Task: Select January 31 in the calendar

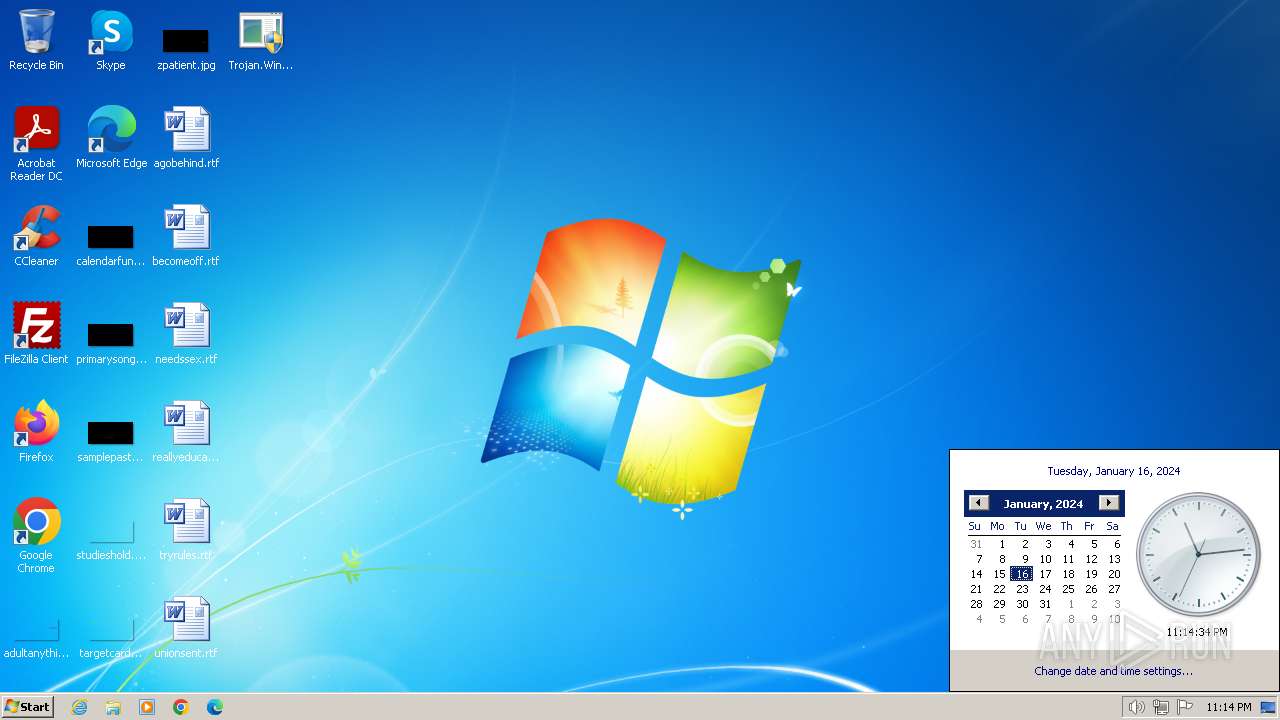Action: pos(1045,604)
